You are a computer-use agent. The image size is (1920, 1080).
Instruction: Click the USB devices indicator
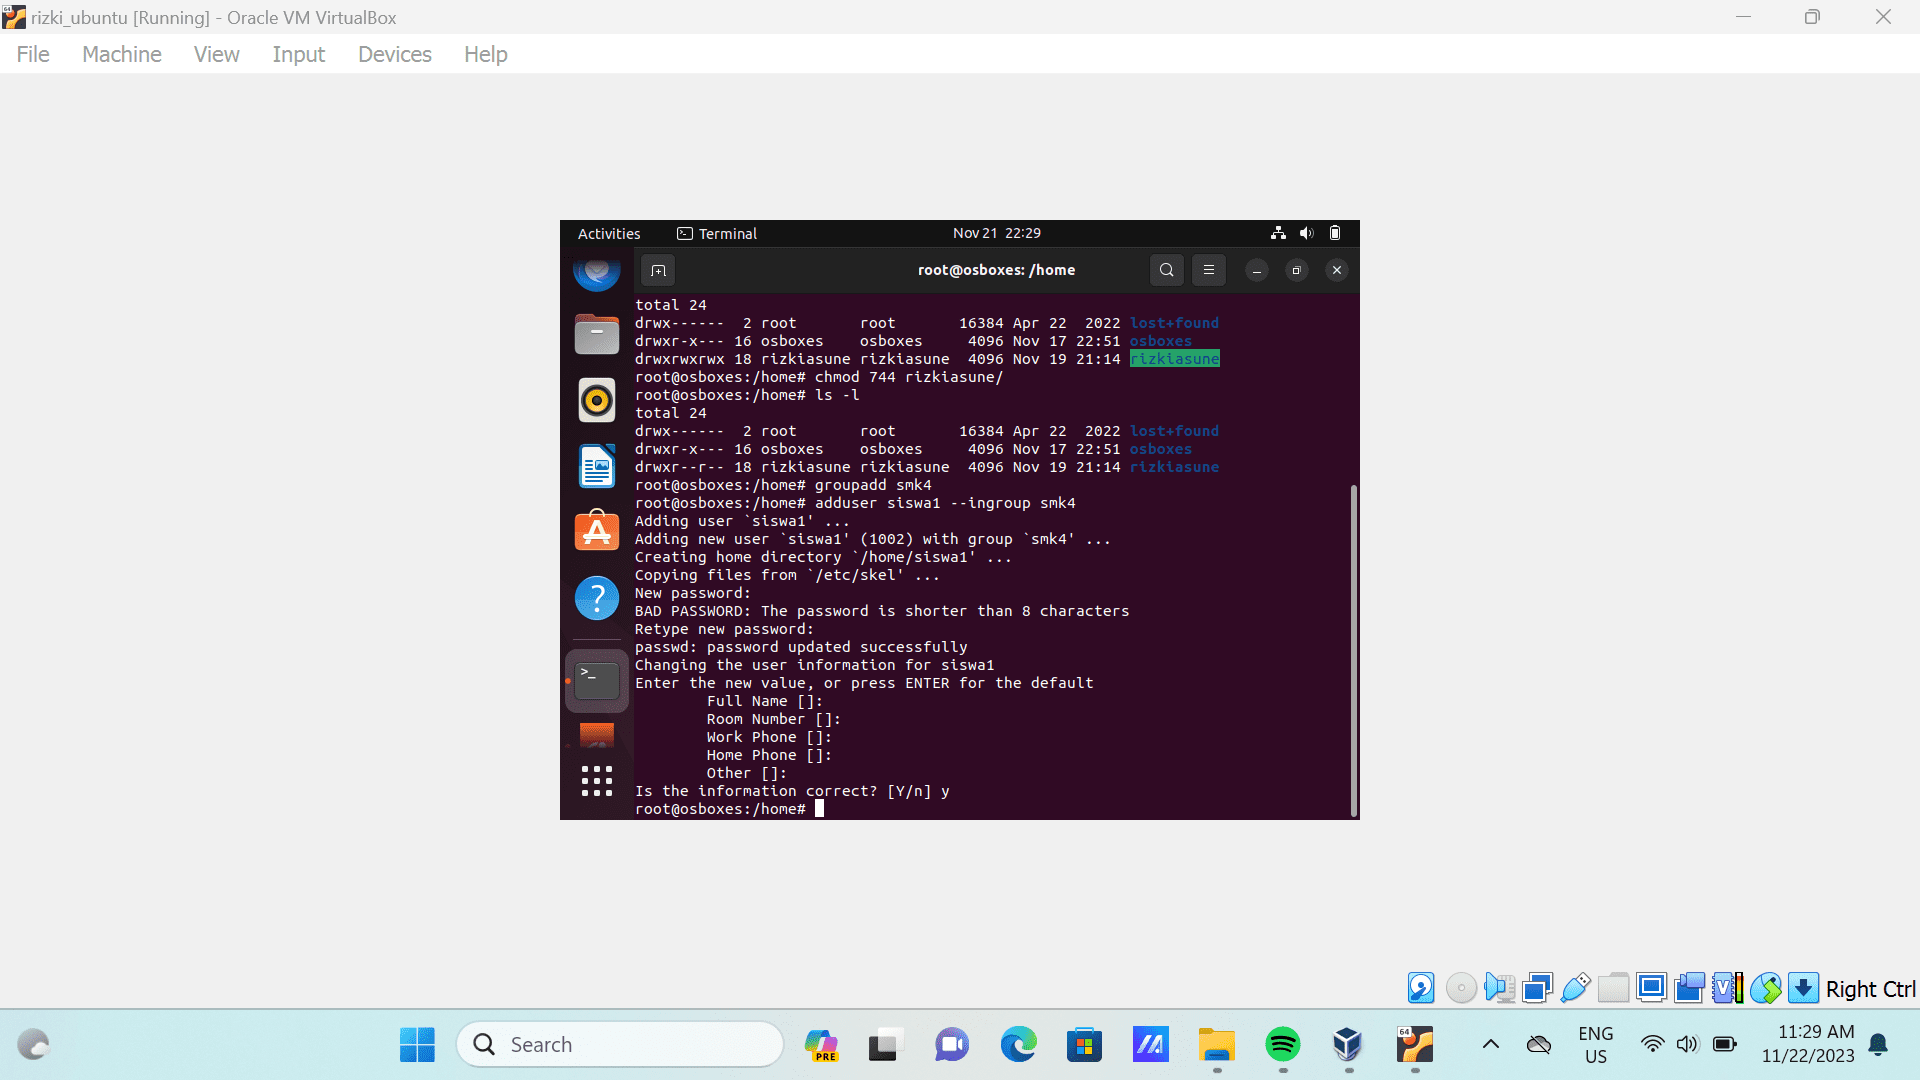point(1575,988)
